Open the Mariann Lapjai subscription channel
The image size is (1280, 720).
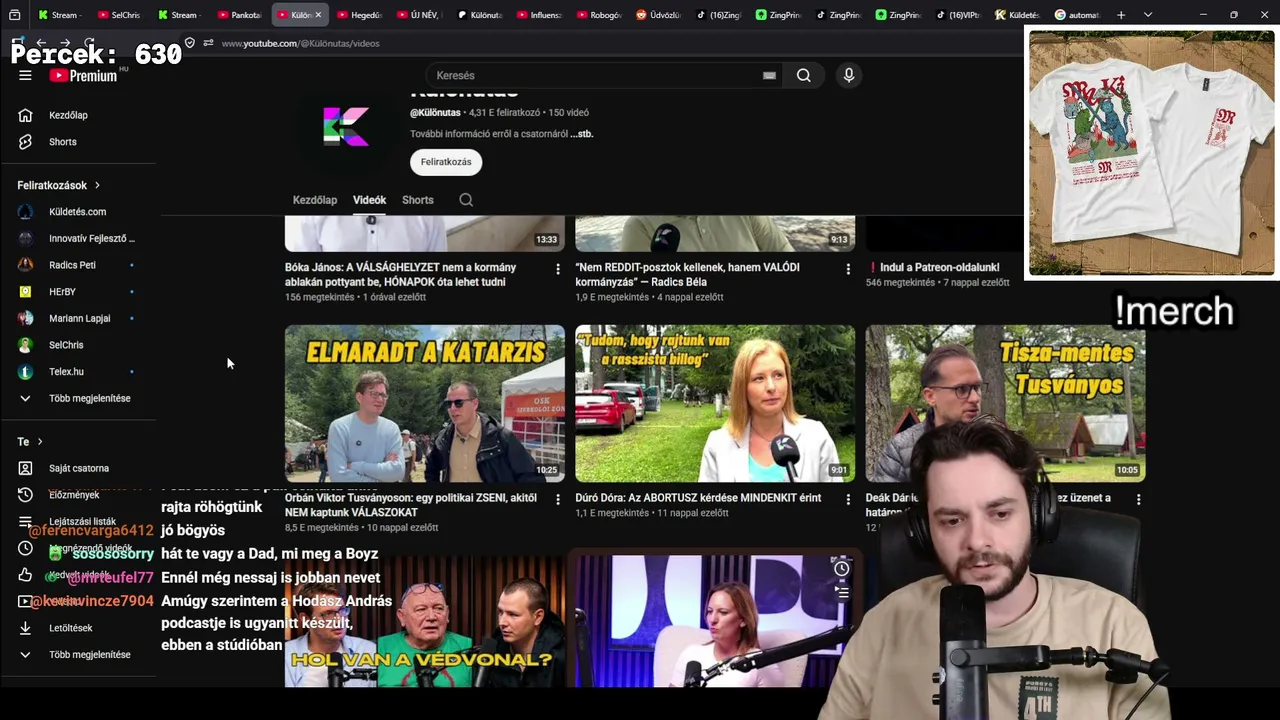(79, 318)
